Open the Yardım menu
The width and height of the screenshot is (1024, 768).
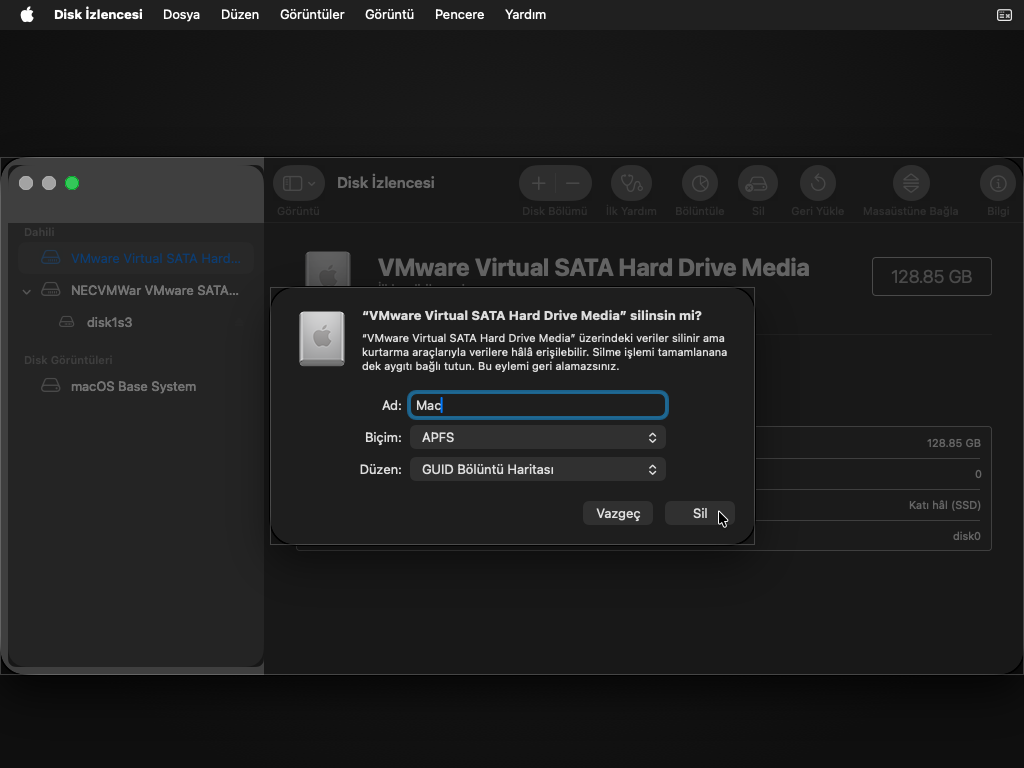(525, 14)
